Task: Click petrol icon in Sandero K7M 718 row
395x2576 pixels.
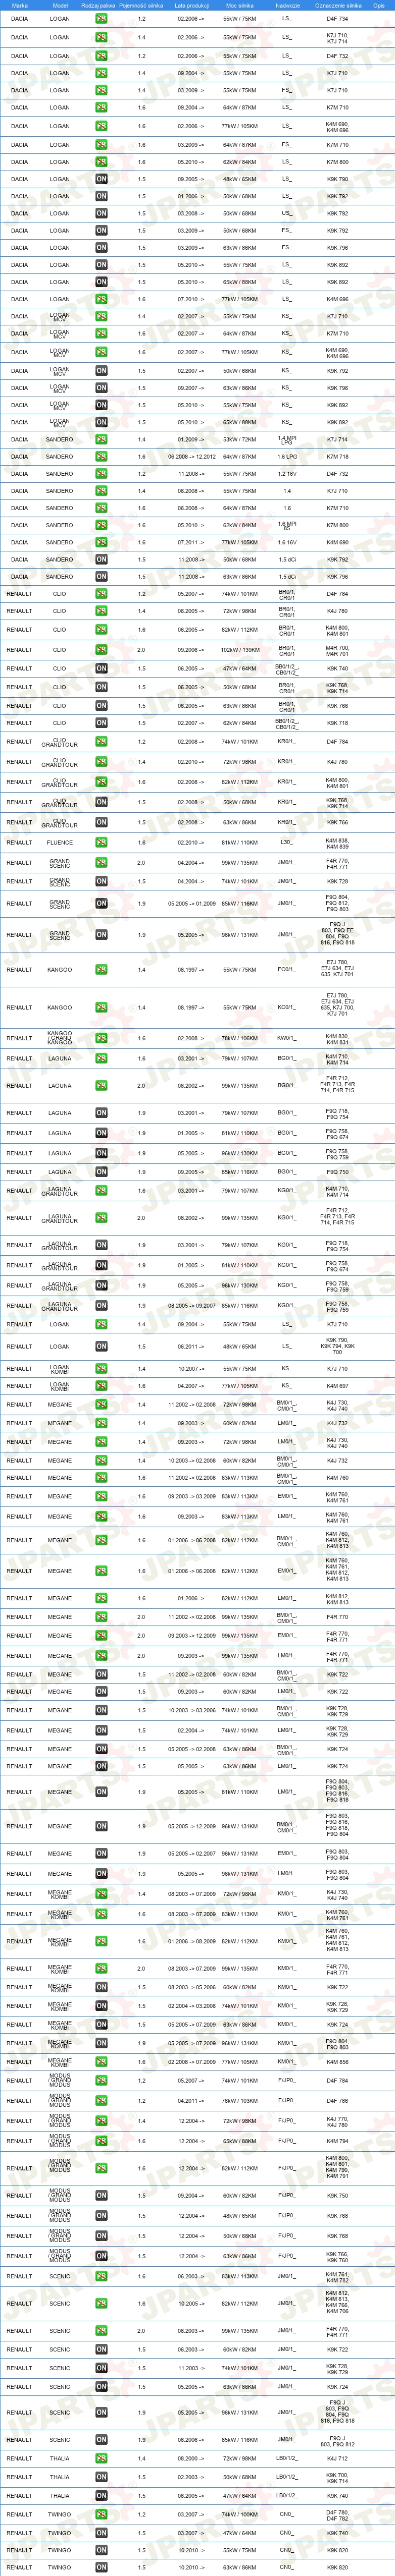Action: pos(101,456)
